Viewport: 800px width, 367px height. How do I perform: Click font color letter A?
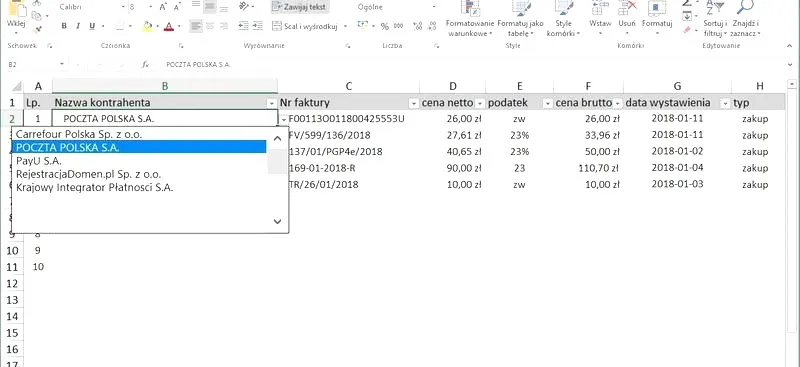click(x=168, y=26)
